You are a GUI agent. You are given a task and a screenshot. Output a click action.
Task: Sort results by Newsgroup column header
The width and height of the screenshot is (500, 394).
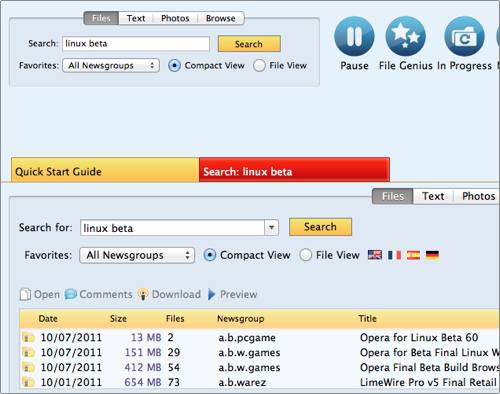click(x=241, y=318)
